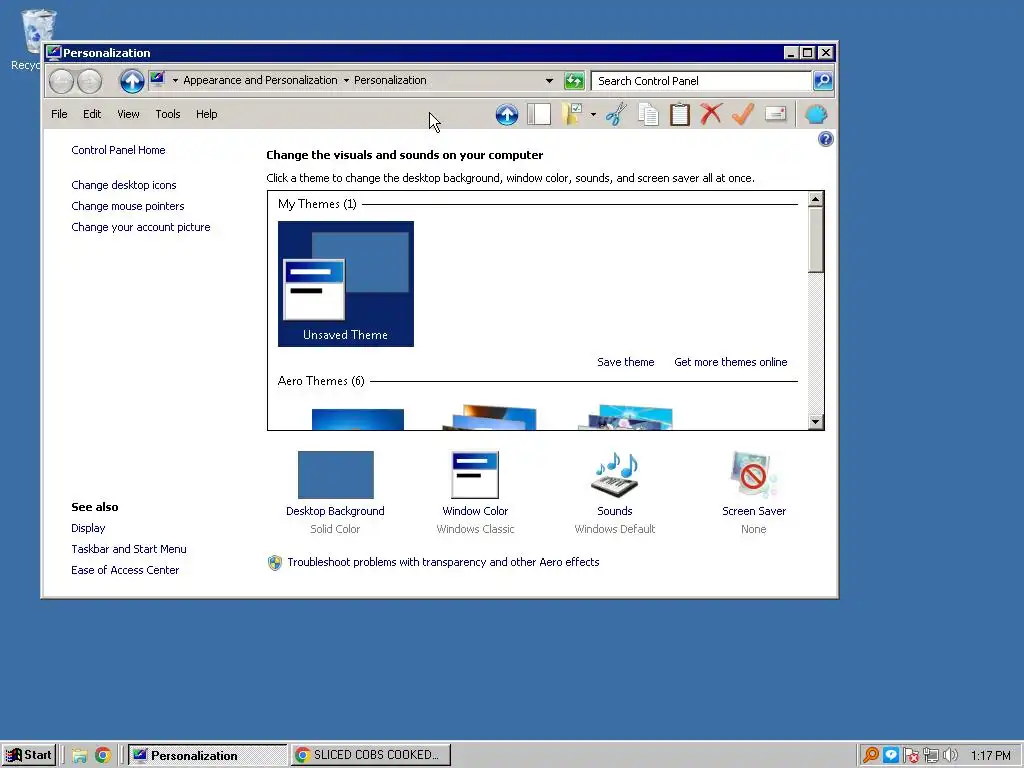Open Change your account picture link

[x=140, y=227]
